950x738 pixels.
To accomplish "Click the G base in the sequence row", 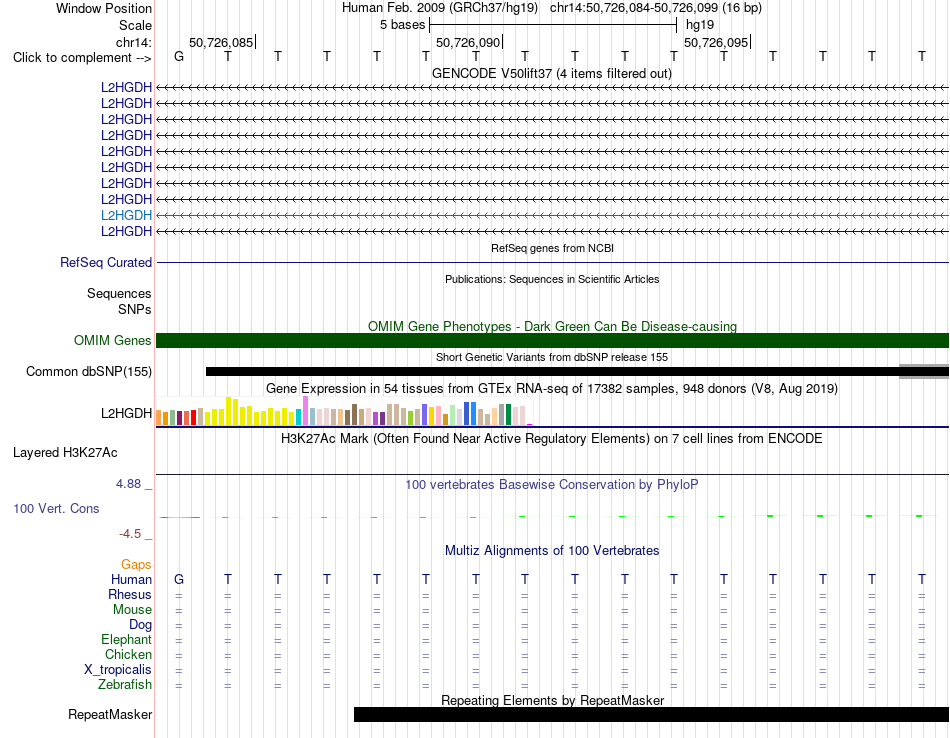I will [179, 56].
